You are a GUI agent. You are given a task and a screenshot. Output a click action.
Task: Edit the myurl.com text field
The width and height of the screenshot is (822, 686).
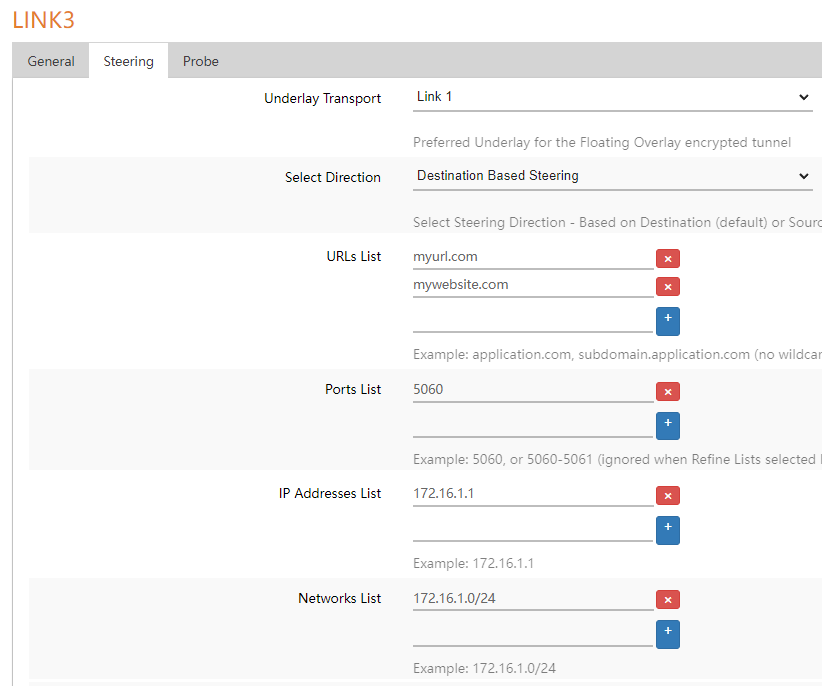[x=532, y=257]
